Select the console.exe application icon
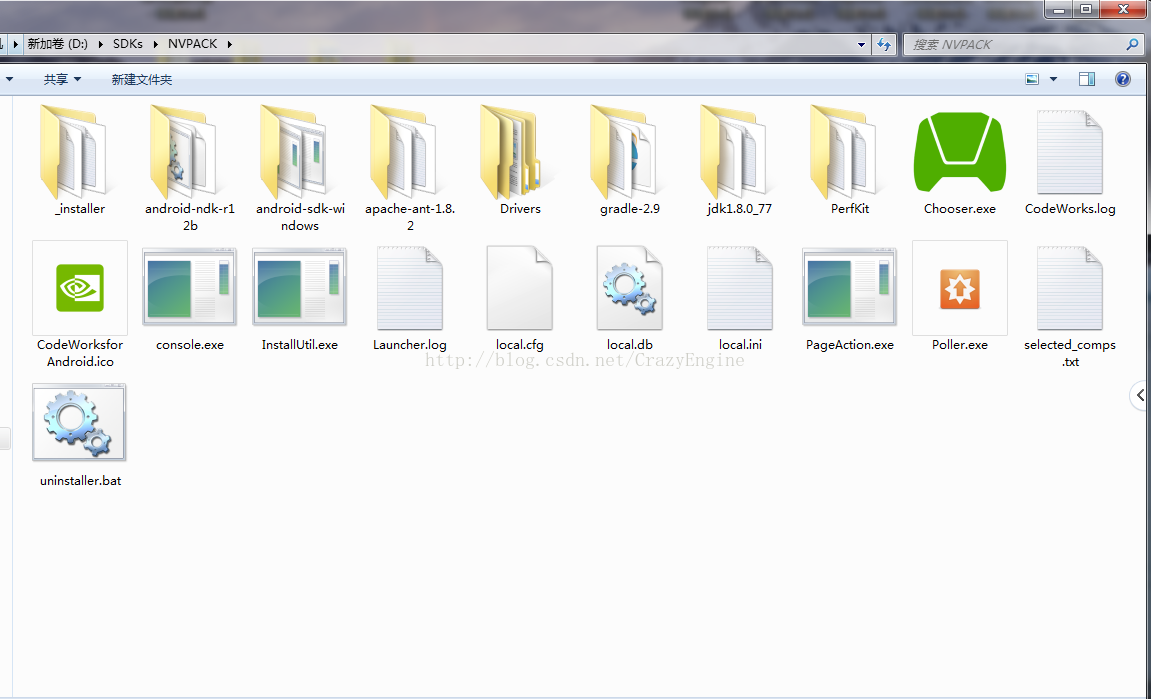This screenshot has width=1151, height=699. click(189, 287)
